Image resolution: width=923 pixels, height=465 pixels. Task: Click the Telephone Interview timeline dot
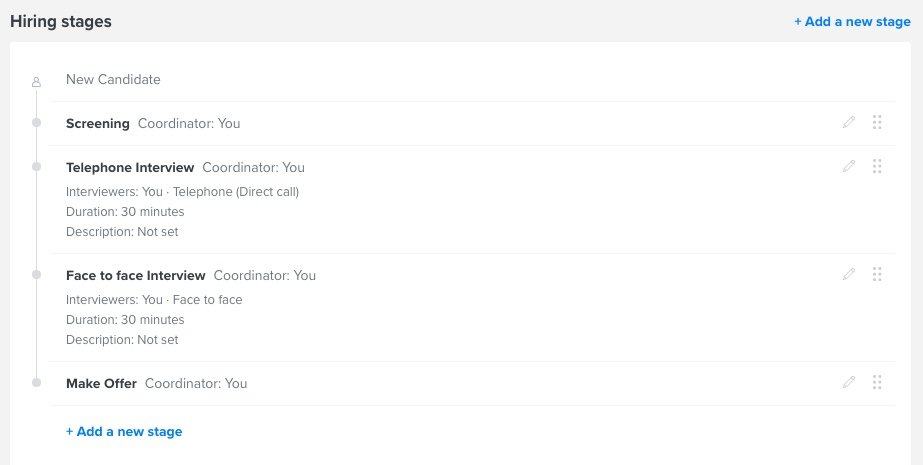[x=37, y=167]
